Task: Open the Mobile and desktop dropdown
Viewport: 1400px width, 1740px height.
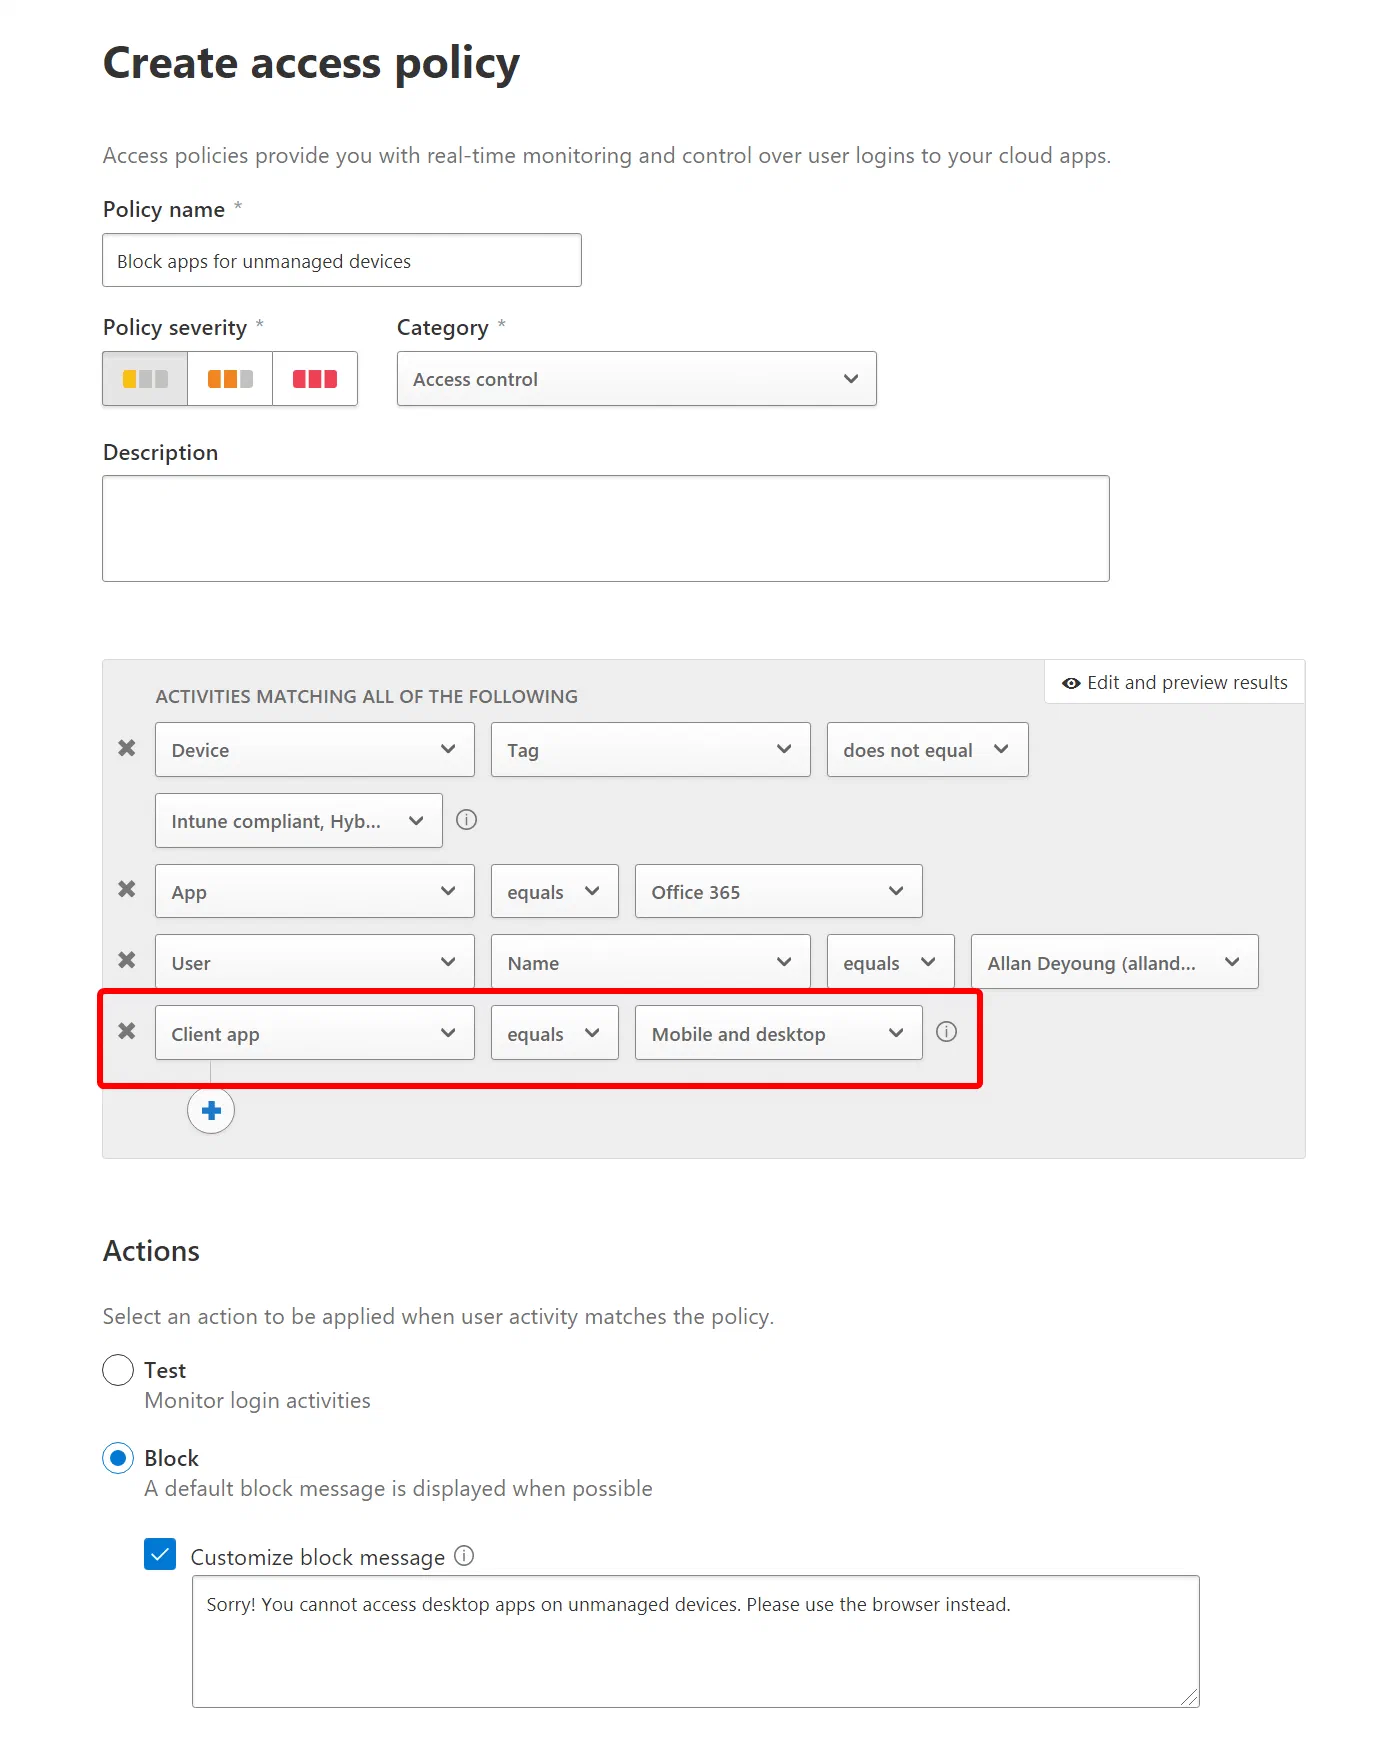Action: (779, 1034)
